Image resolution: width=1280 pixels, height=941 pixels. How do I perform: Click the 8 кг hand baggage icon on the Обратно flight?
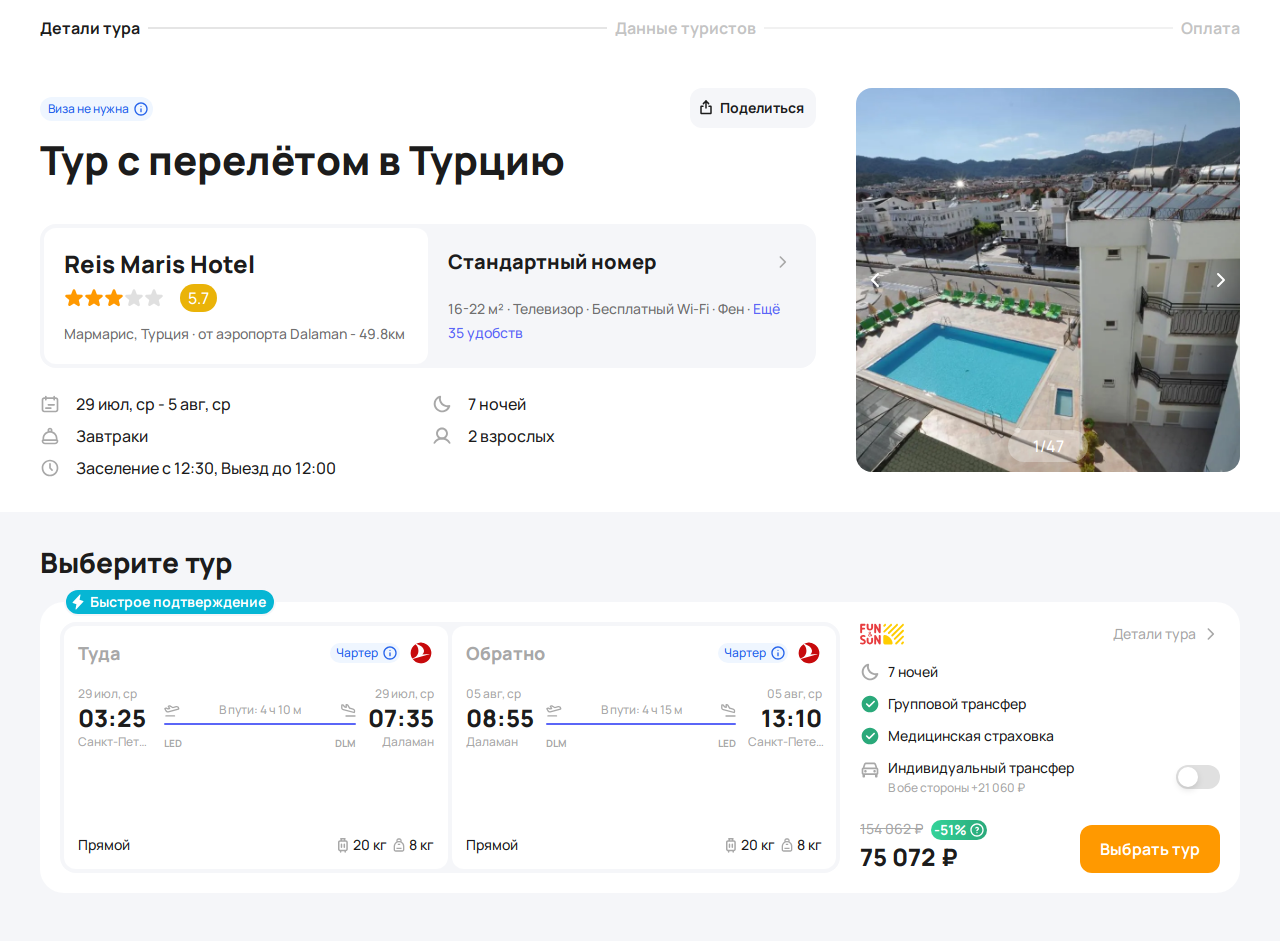[x=787, y=845]
